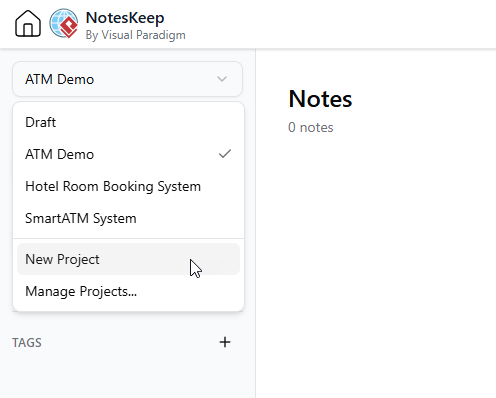
Task: Select the Draft project
Action: coord(128,122)
